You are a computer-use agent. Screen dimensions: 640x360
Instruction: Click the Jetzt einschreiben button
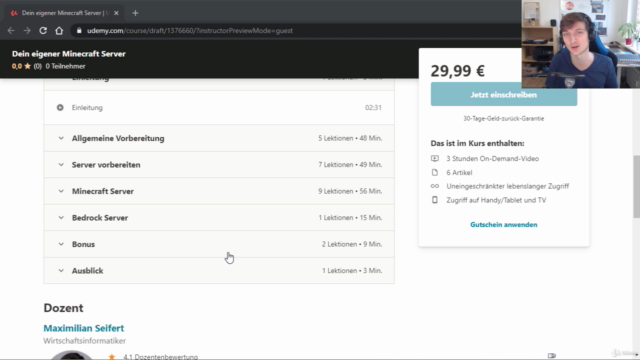pos(504,95)
